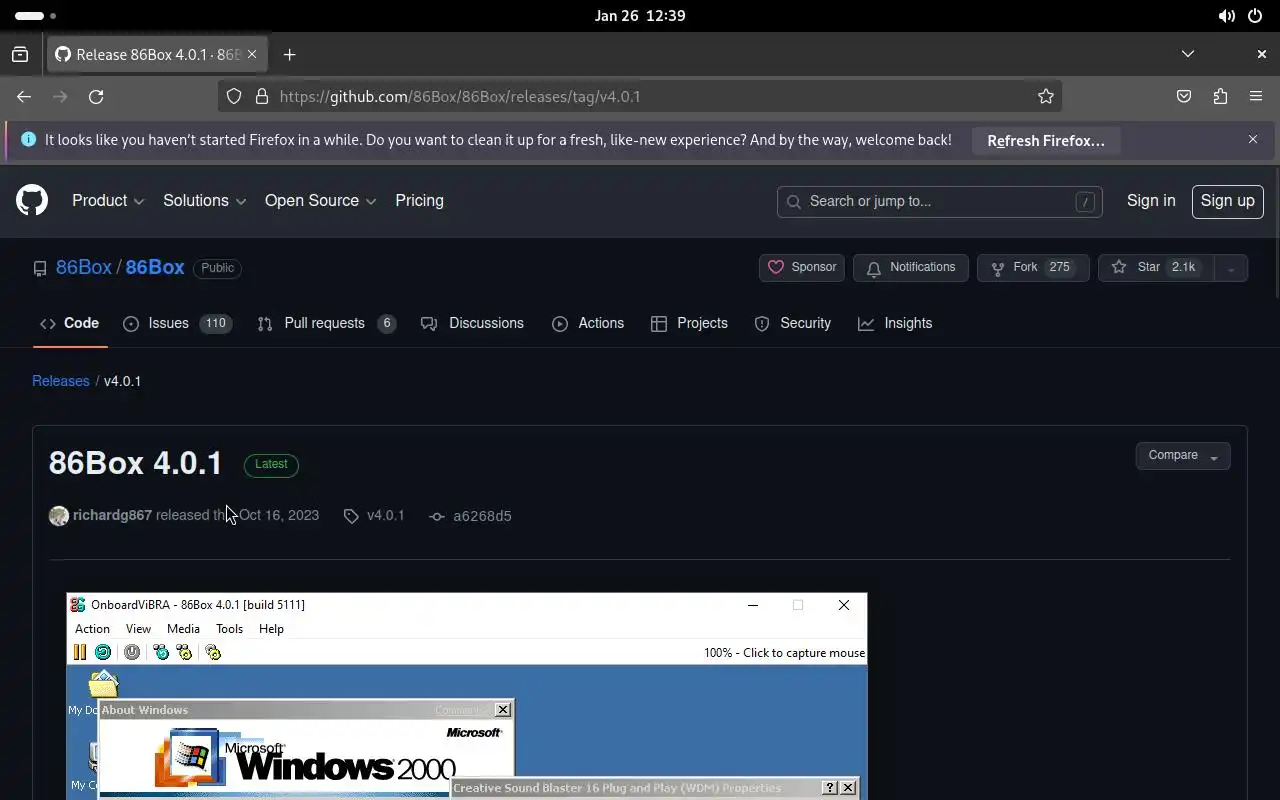The image size is (1280, 800).
Task: Click the Notifications bell button
Action: coord(910,267)
